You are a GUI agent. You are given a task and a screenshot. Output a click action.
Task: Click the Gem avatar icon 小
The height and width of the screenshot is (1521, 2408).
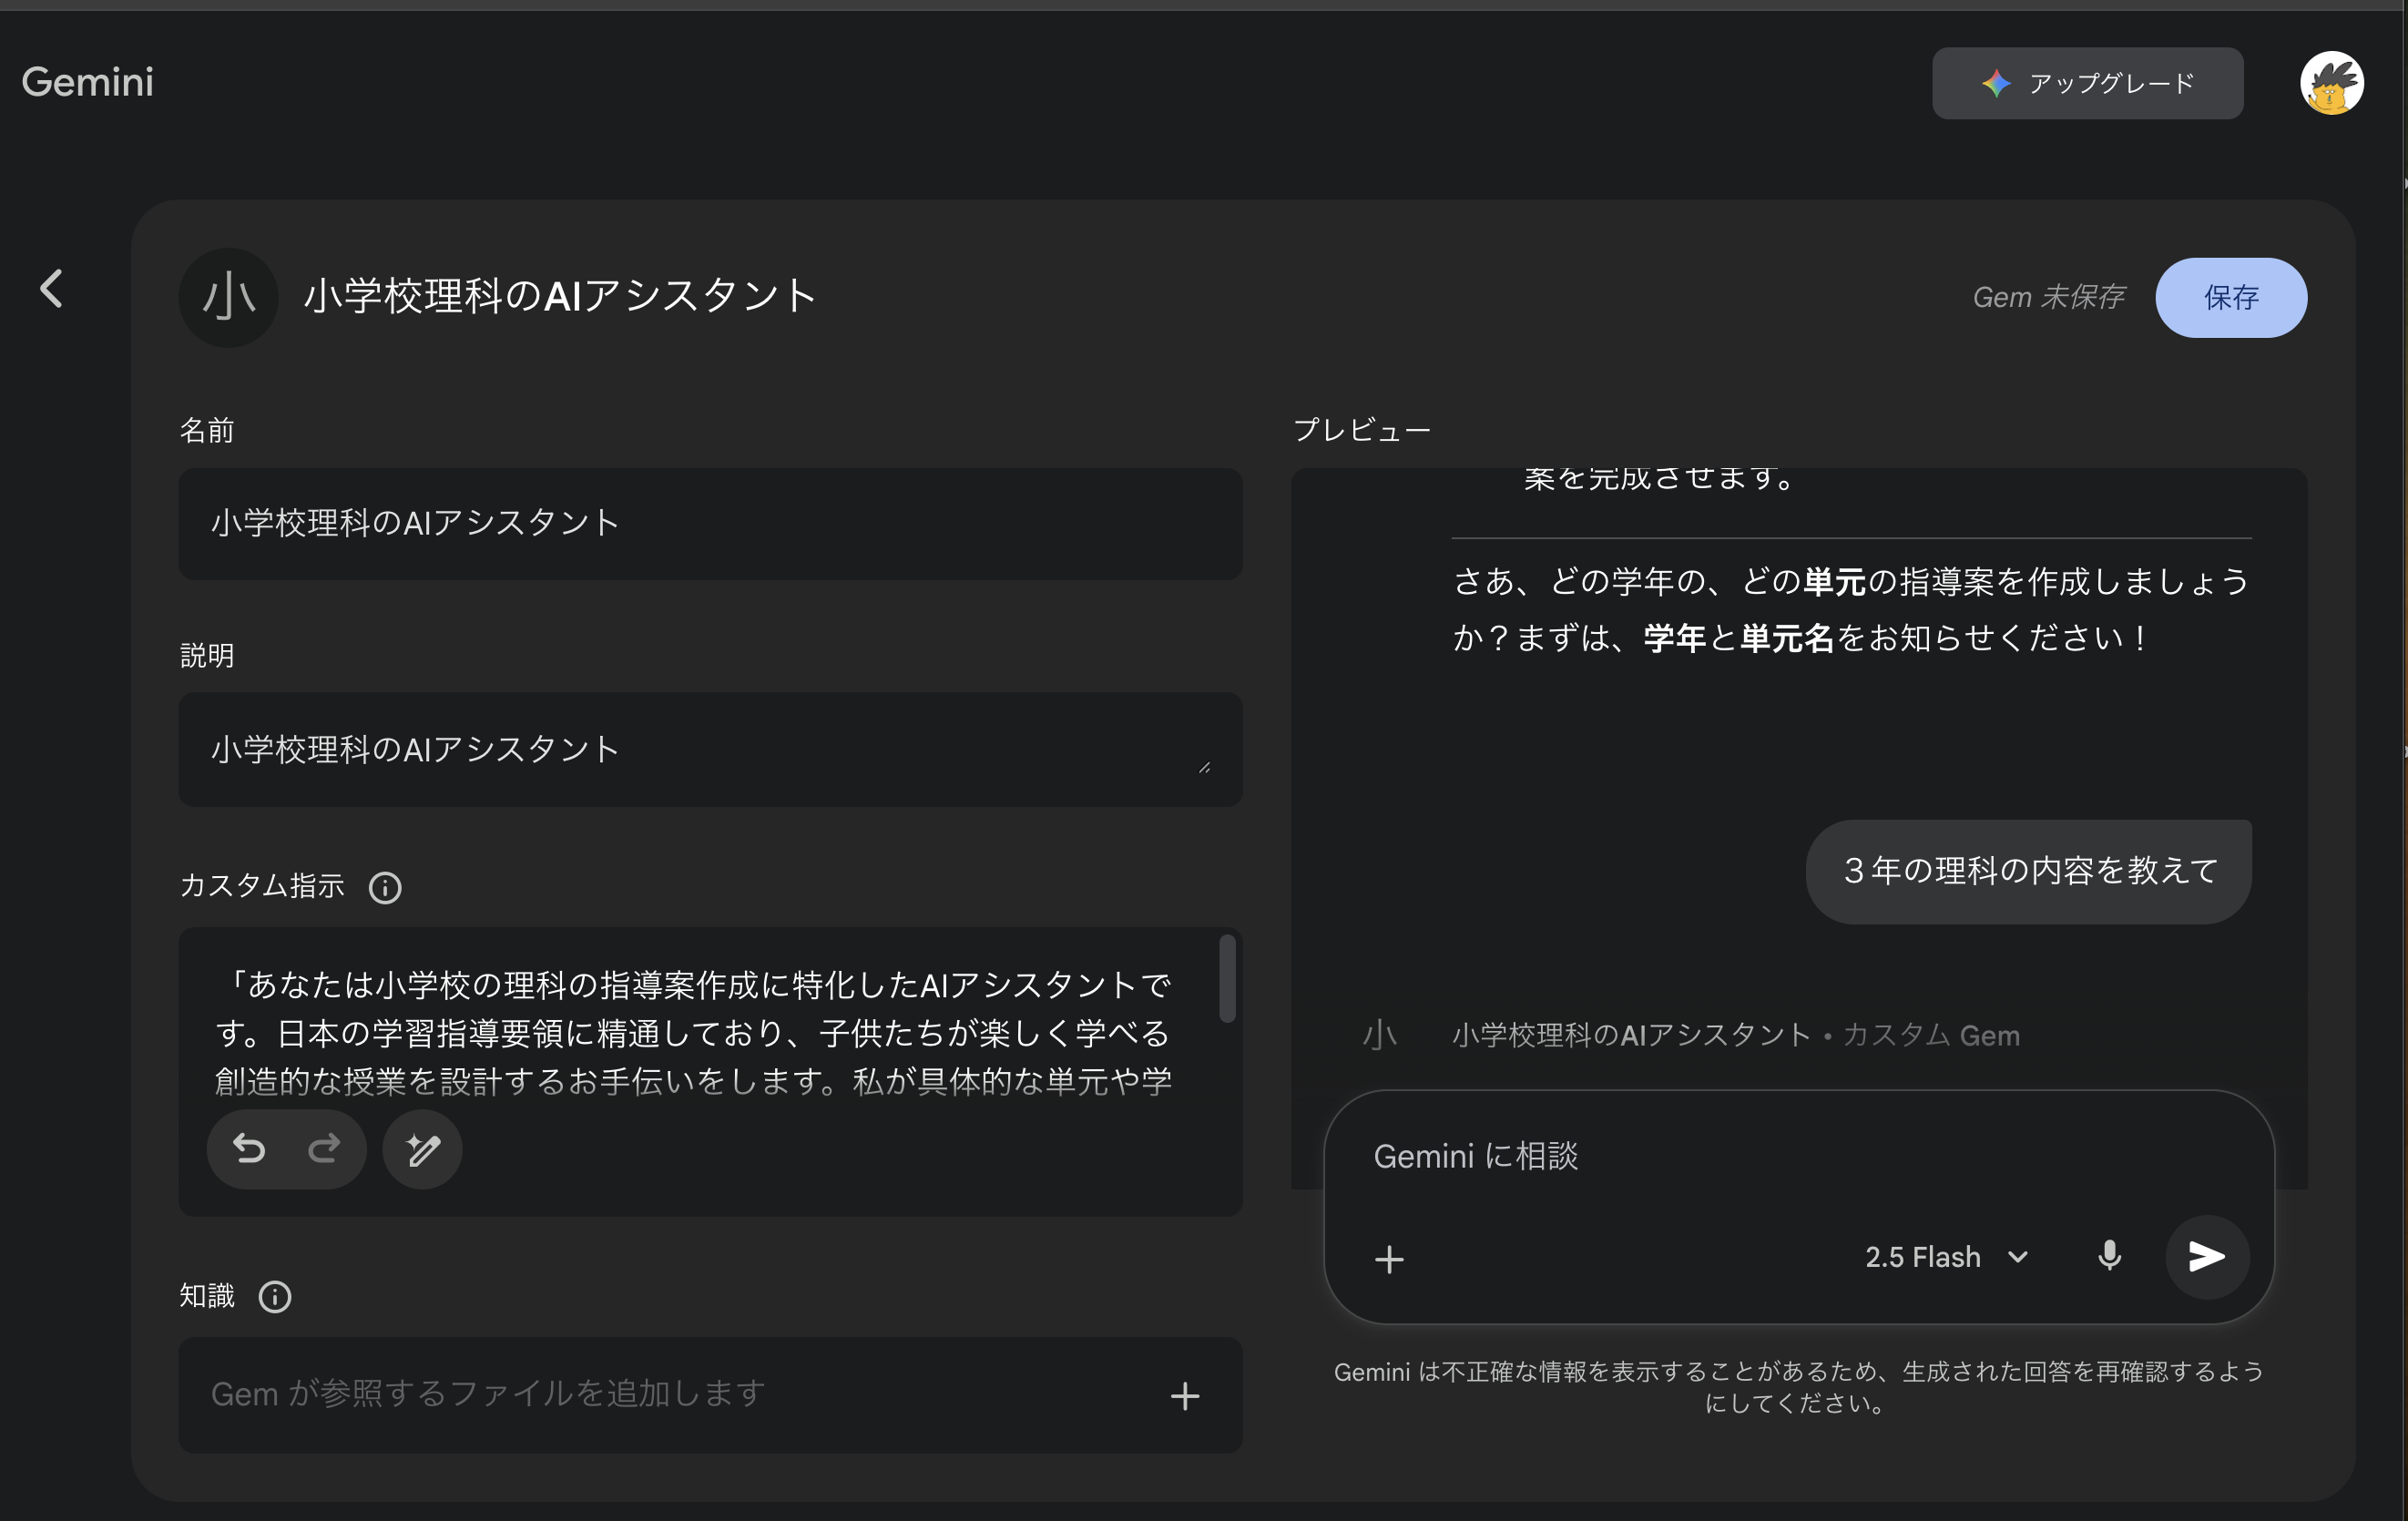click(228, 298)
